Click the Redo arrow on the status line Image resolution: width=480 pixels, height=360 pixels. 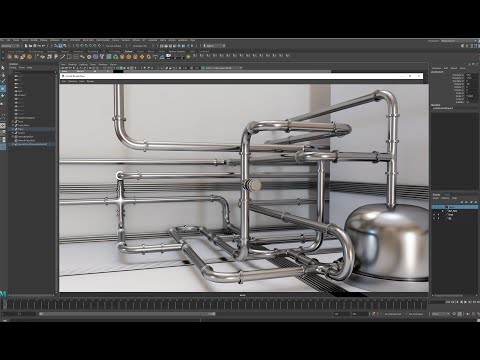point(43,46)
